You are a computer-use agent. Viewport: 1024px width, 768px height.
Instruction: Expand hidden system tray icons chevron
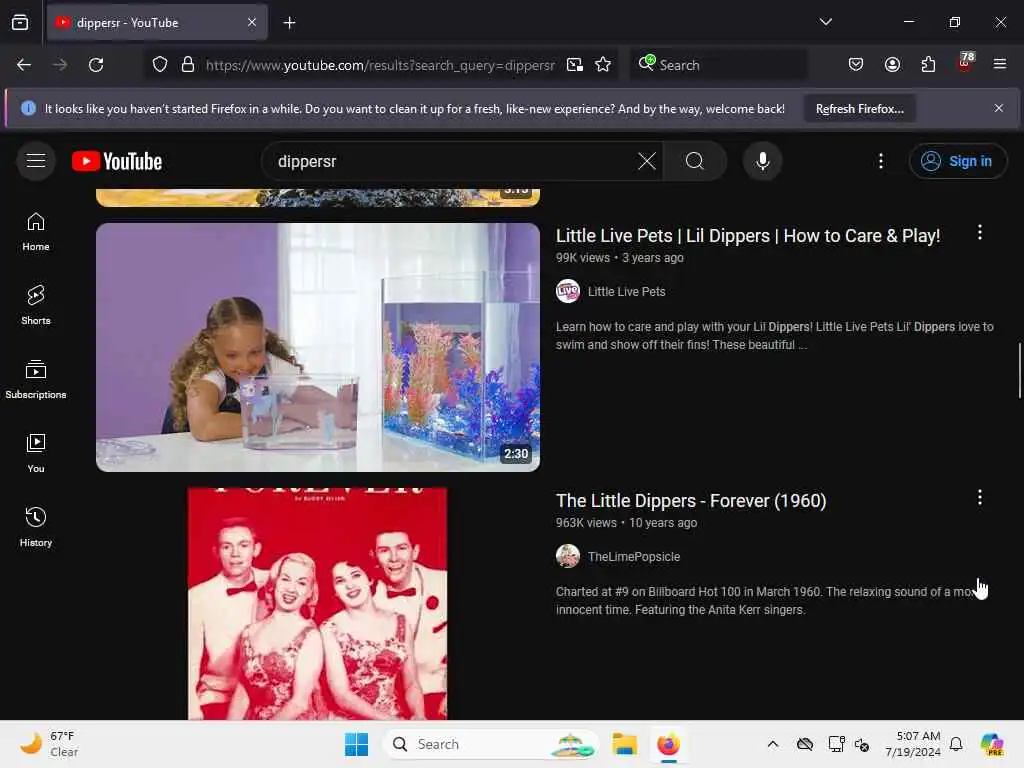pos(773,744)
